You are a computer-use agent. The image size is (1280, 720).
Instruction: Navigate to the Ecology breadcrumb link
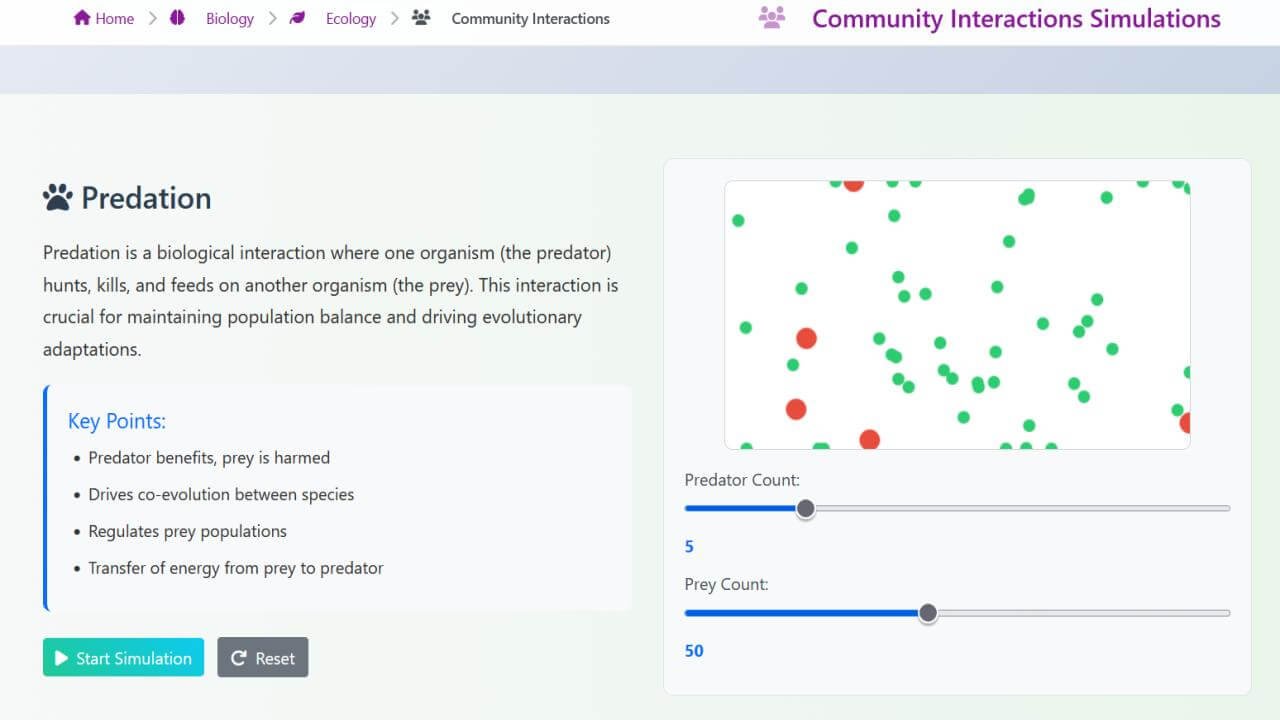click(351, 18)
